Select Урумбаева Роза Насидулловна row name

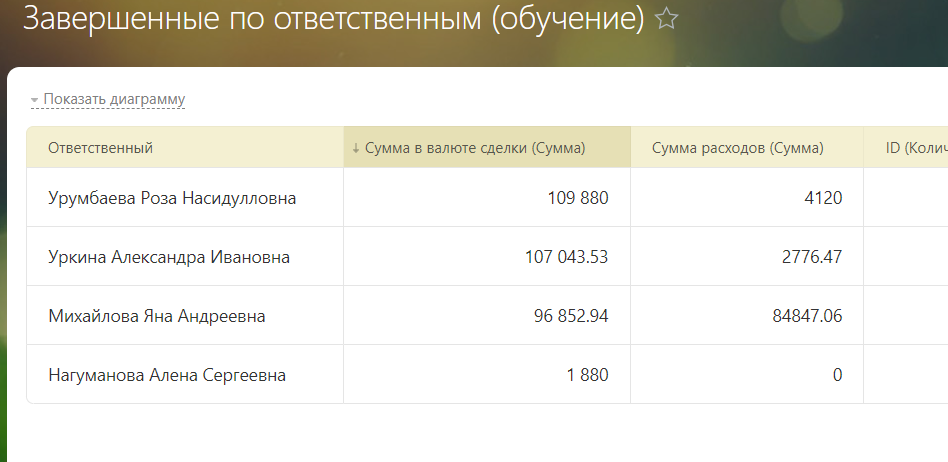tap(172, 198)
